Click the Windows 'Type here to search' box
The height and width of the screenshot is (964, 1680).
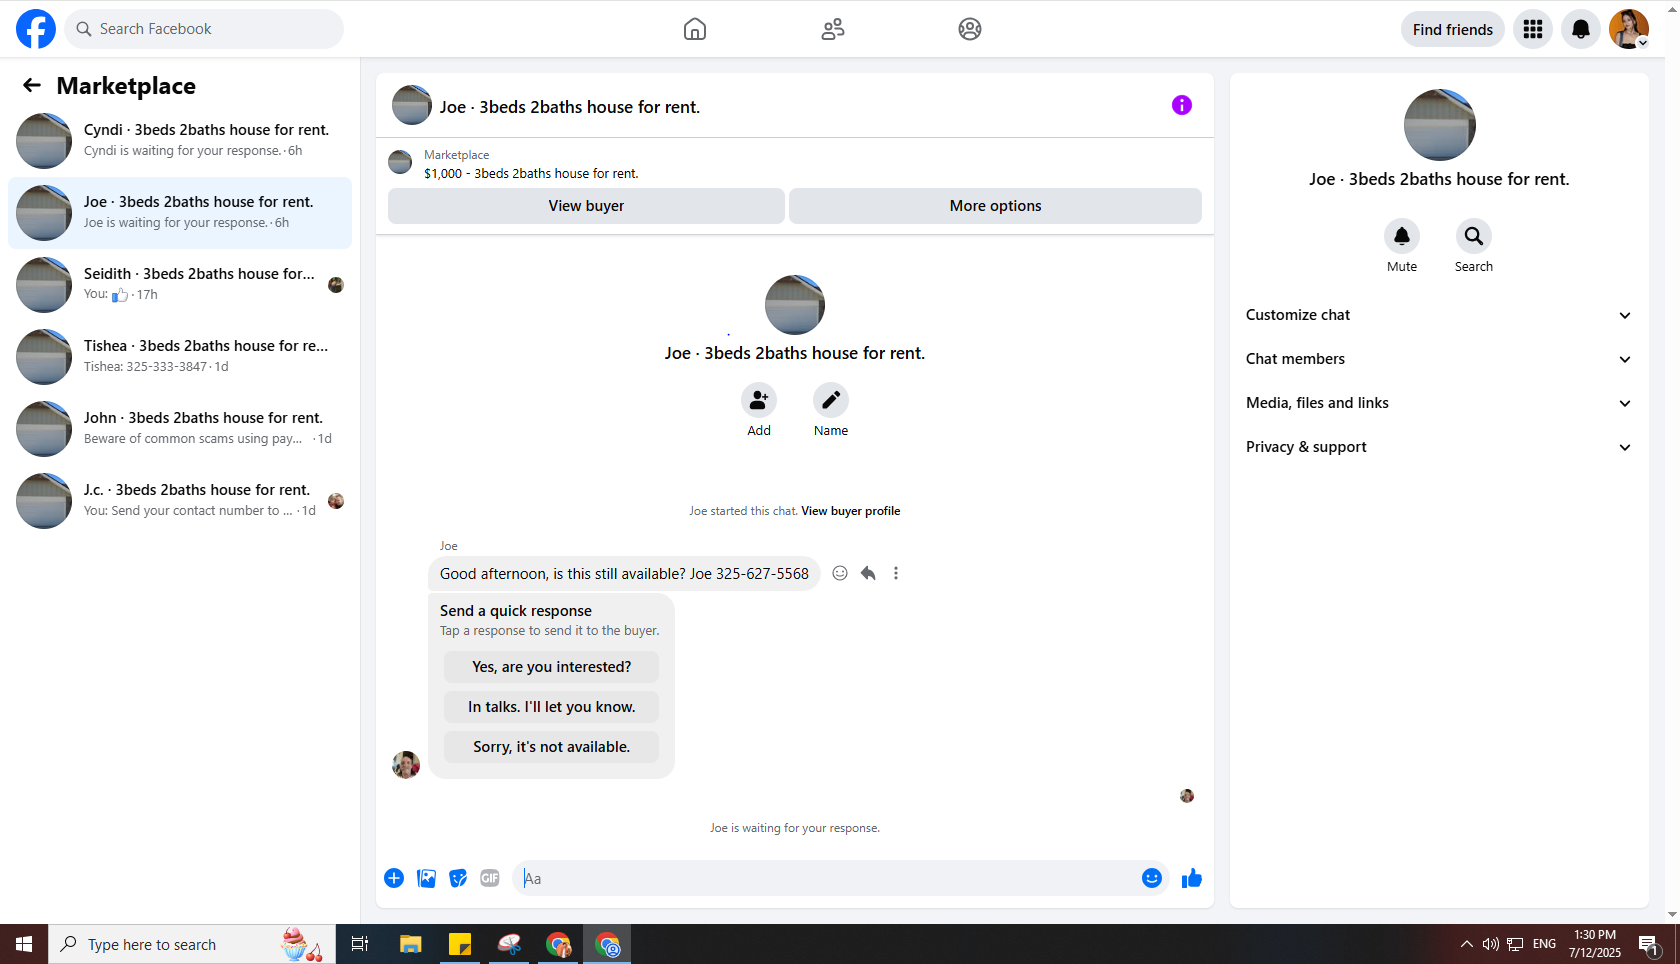pos(192,944)
